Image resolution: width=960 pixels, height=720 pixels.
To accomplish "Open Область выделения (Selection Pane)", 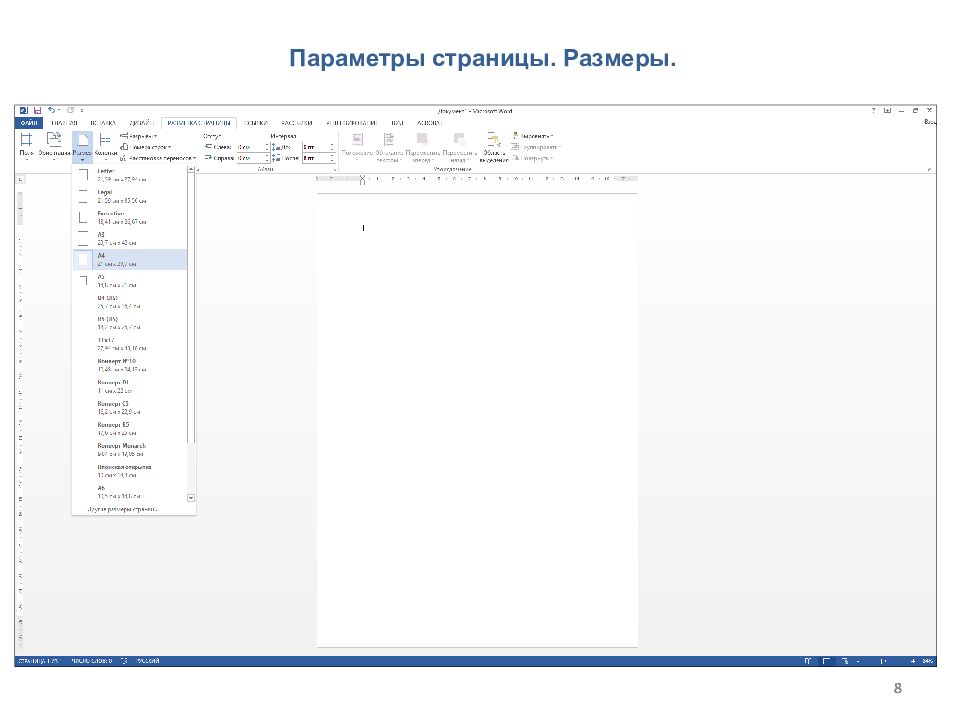I will [x=493, y=147].
